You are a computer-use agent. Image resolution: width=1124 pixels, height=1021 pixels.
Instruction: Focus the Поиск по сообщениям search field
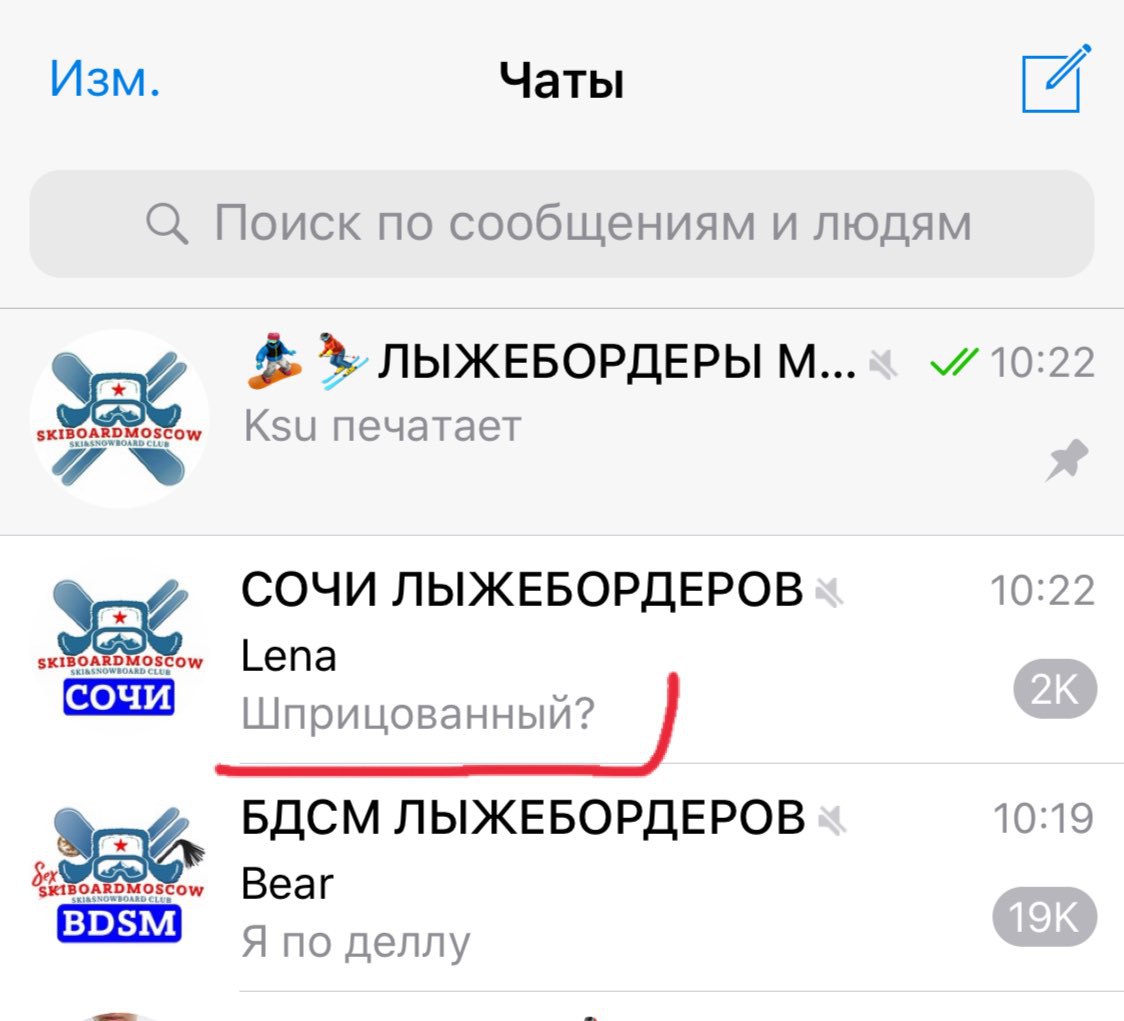click(x=561, y=224)
